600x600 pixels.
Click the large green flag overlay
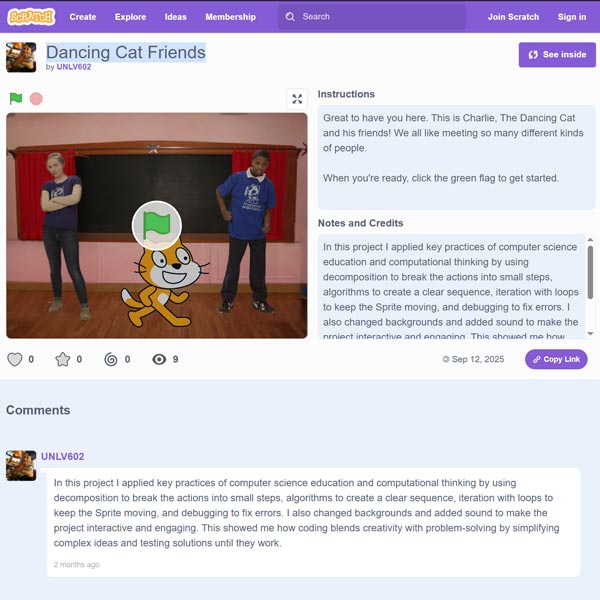[157, 225]
